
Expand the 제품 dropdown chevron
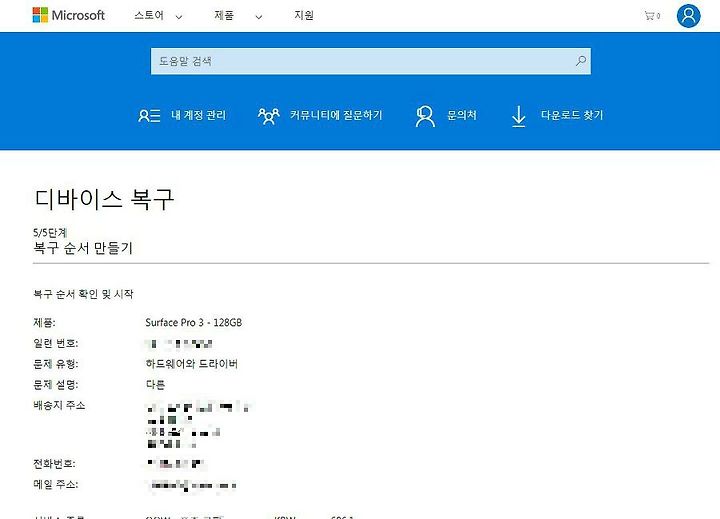[259, 17]
